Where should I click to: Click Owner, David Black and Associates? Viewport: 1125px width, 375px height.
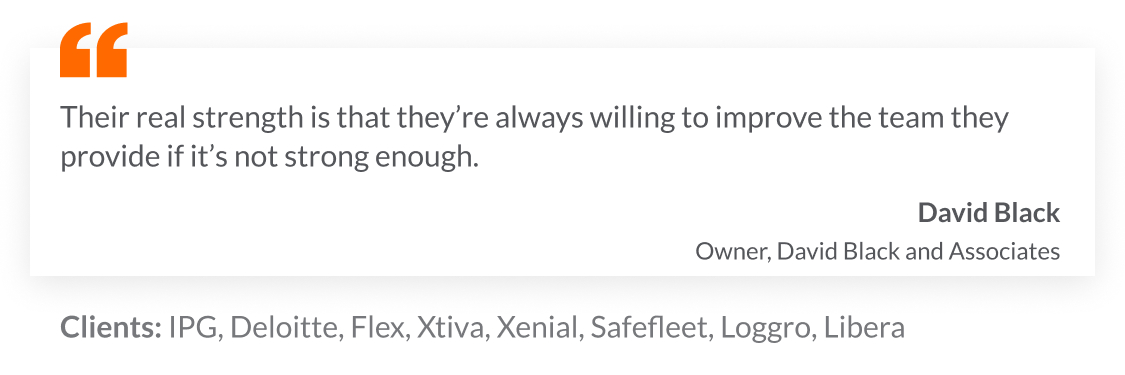point(877,251)
